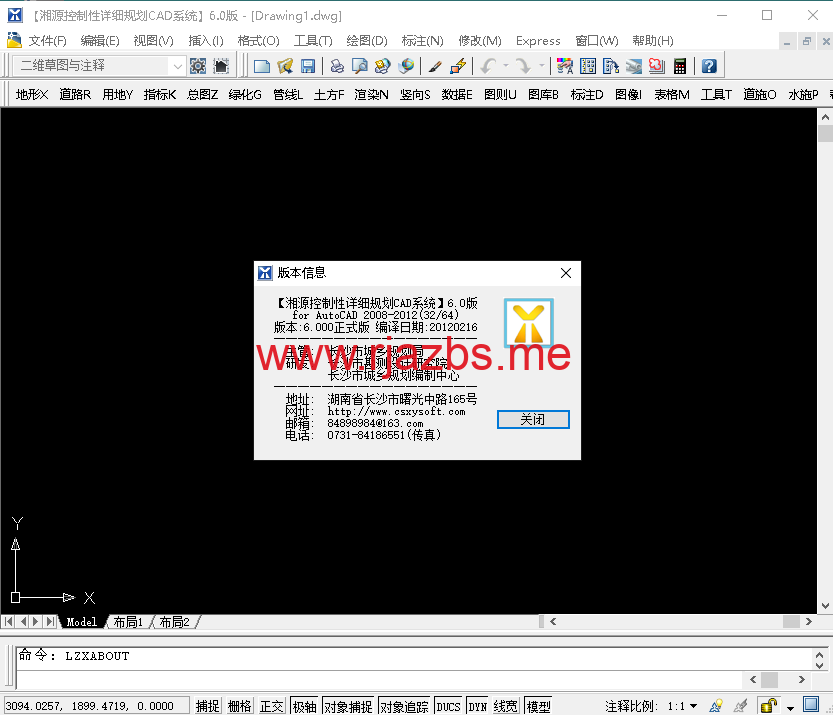This screenshot has width=833, height=715.
Task: Toggle 对象捕捉 object snap
Action: pos(348,706)
